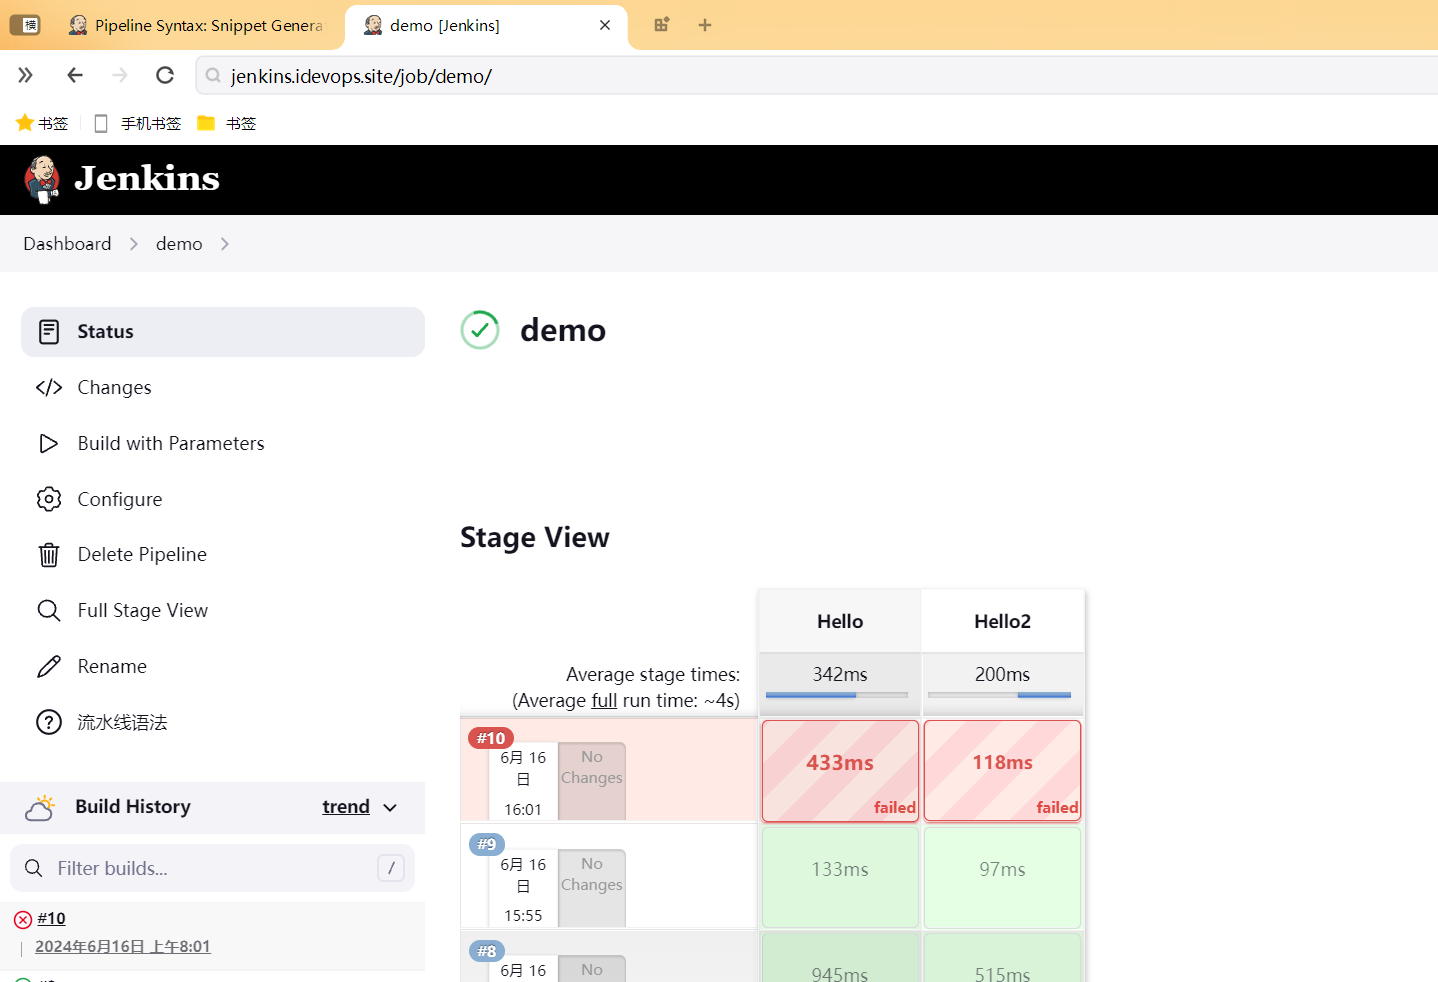This screenshot has width=1438, height=982.
Task: Click the slash shortcut key in Filter builds
Action: tap(391, 868)
